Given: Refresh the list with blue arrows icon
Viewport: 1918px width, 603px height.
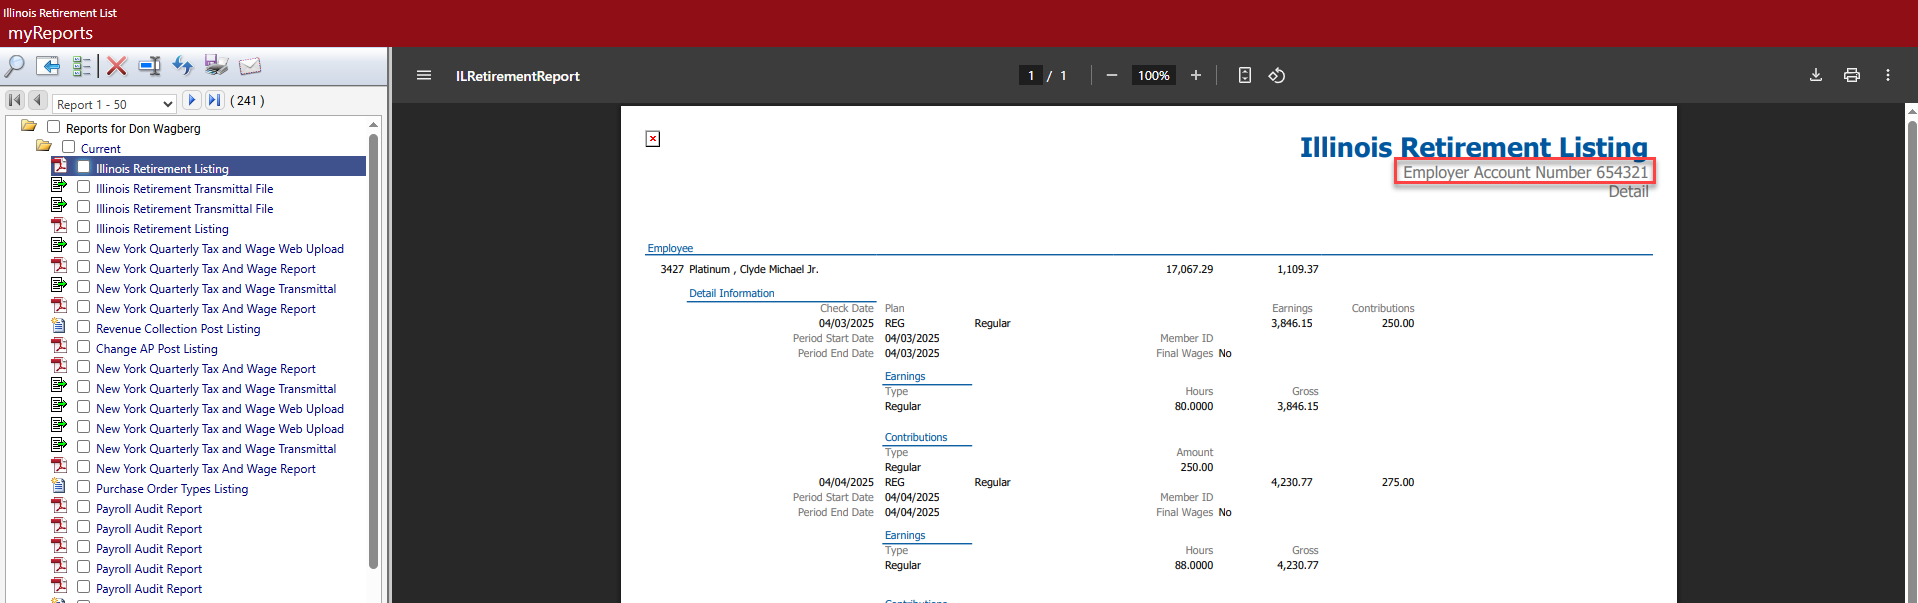Looking at the screenshot, I should pyautogui.click(x=182, y=66).
